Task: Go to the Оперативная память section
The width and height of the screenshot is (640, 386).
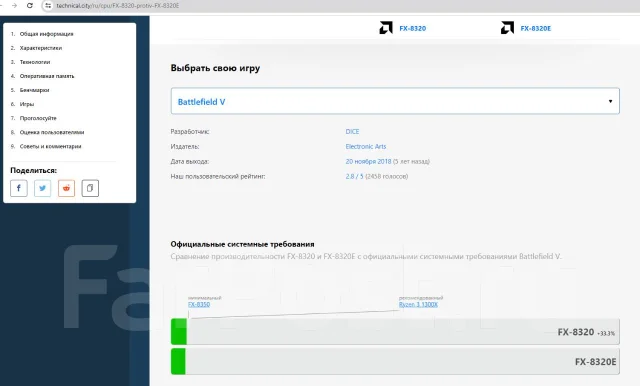Action: 47,76
